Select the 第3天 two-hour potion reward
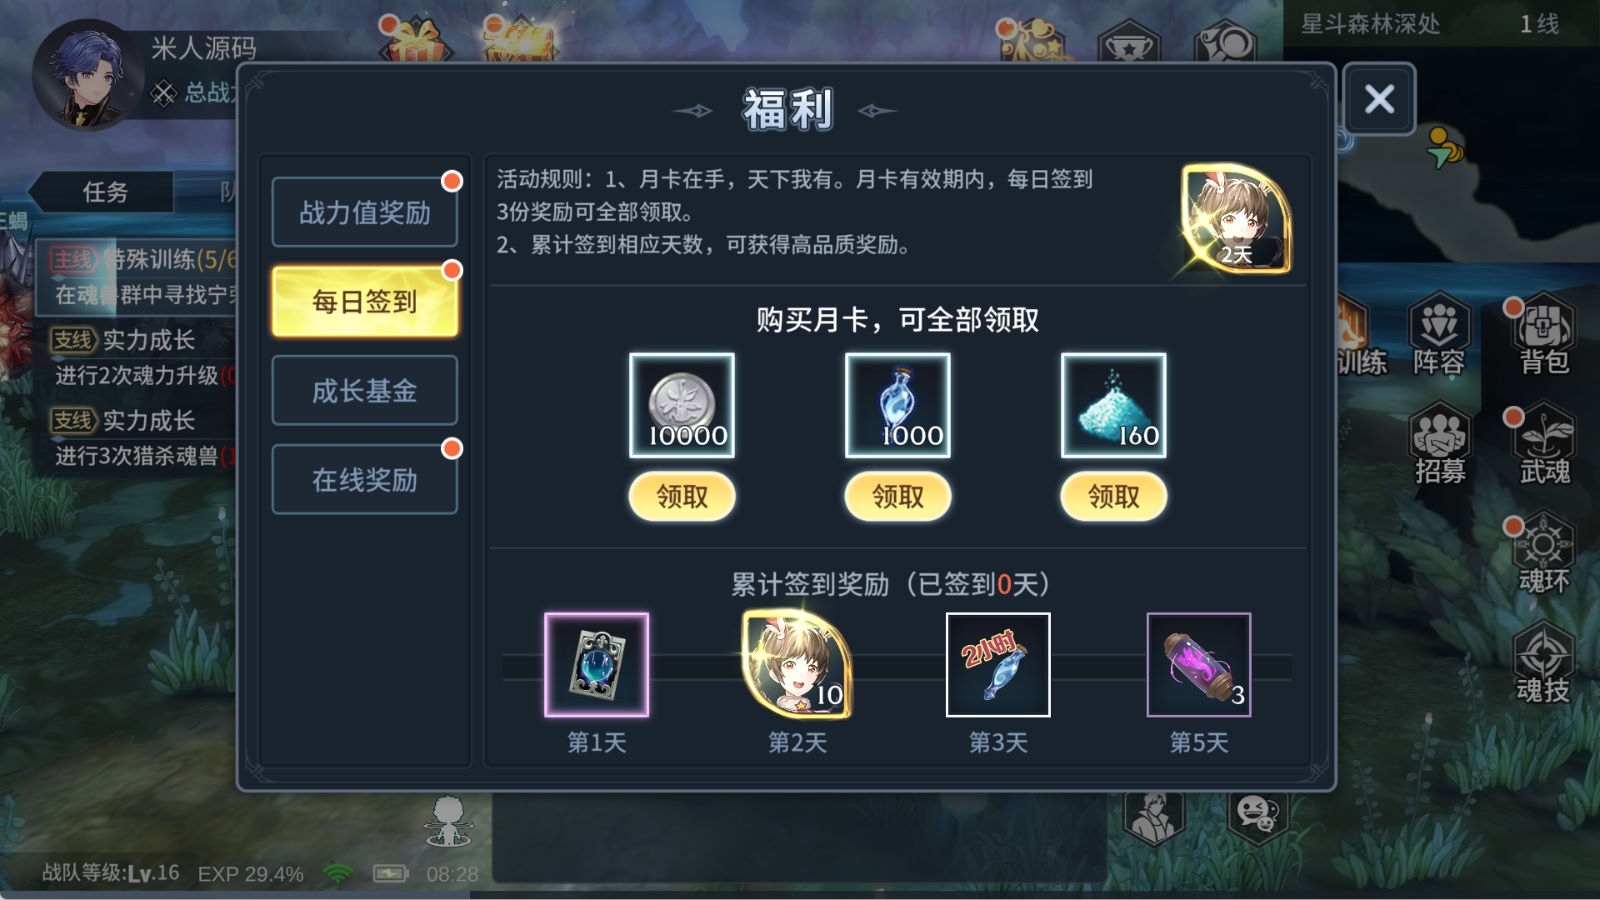The image size is (1600, 900). coord(998,665)
